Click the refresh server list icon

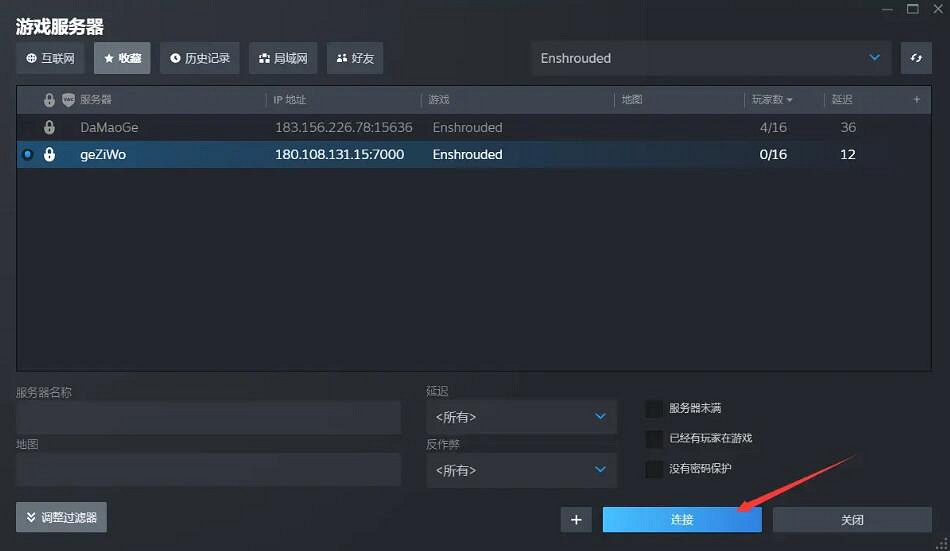coord(916,58)
